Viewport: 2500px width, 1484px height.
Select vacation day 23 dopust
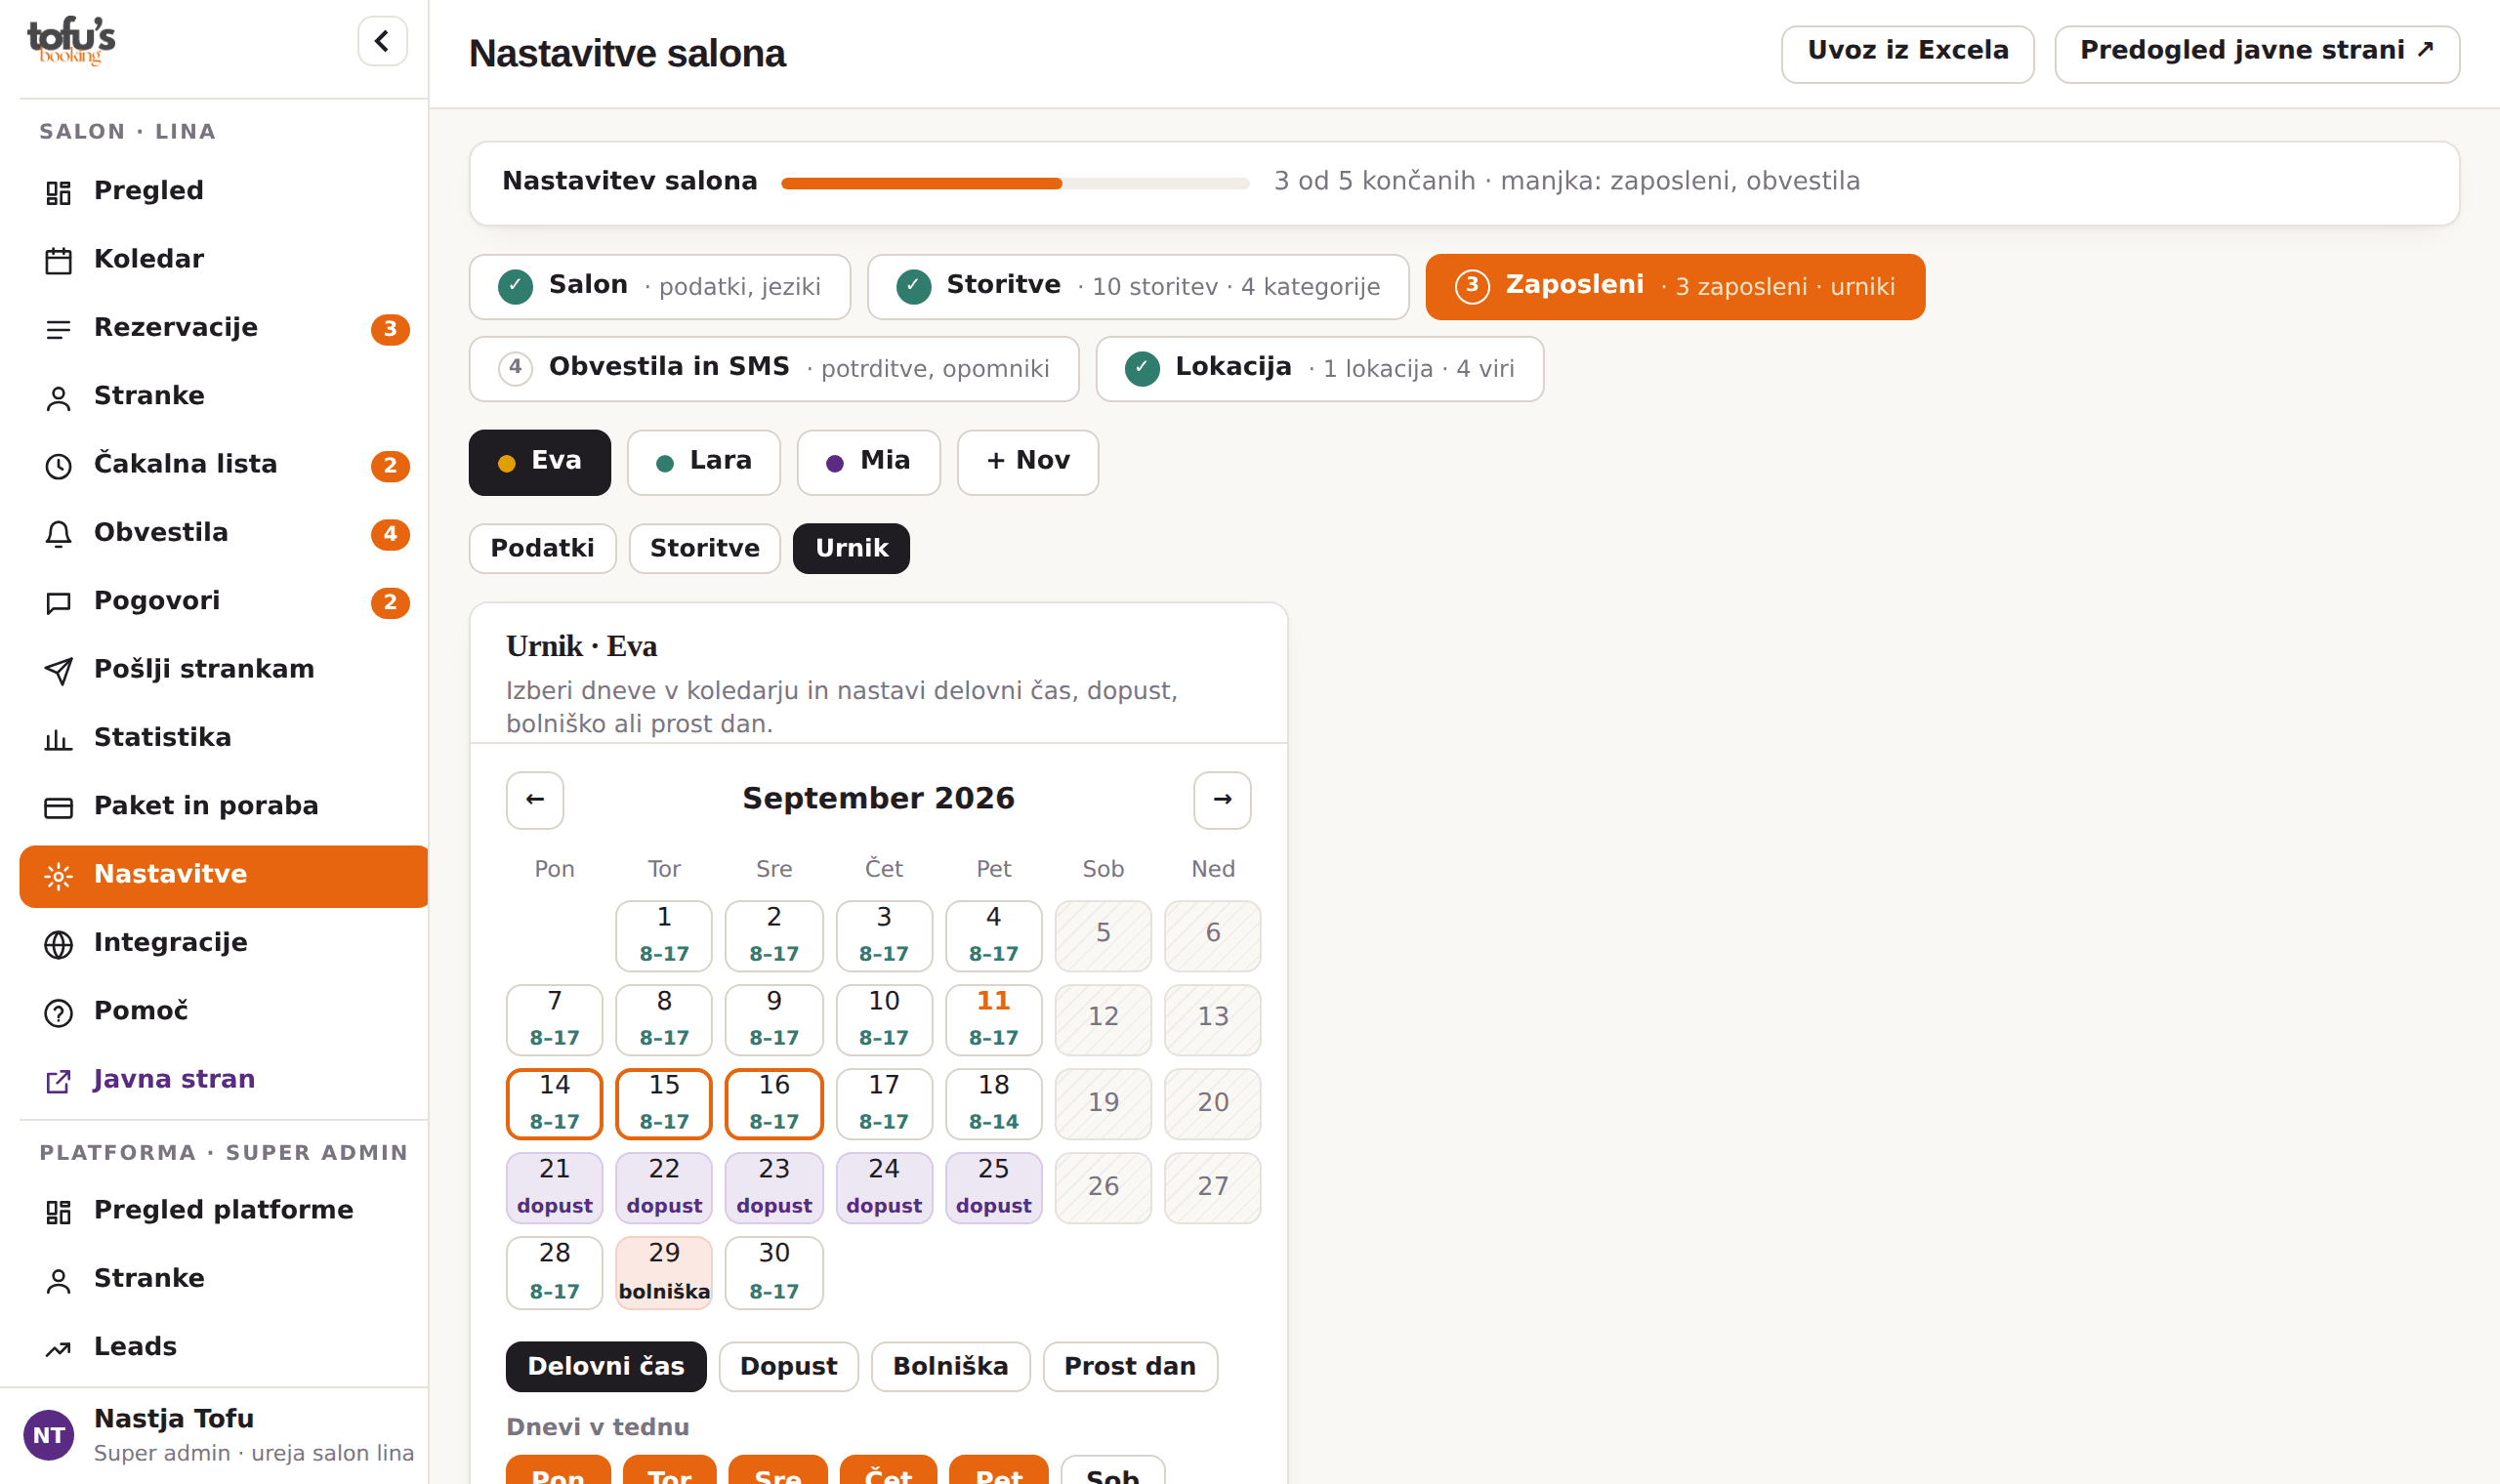[x=774, y=1187]
